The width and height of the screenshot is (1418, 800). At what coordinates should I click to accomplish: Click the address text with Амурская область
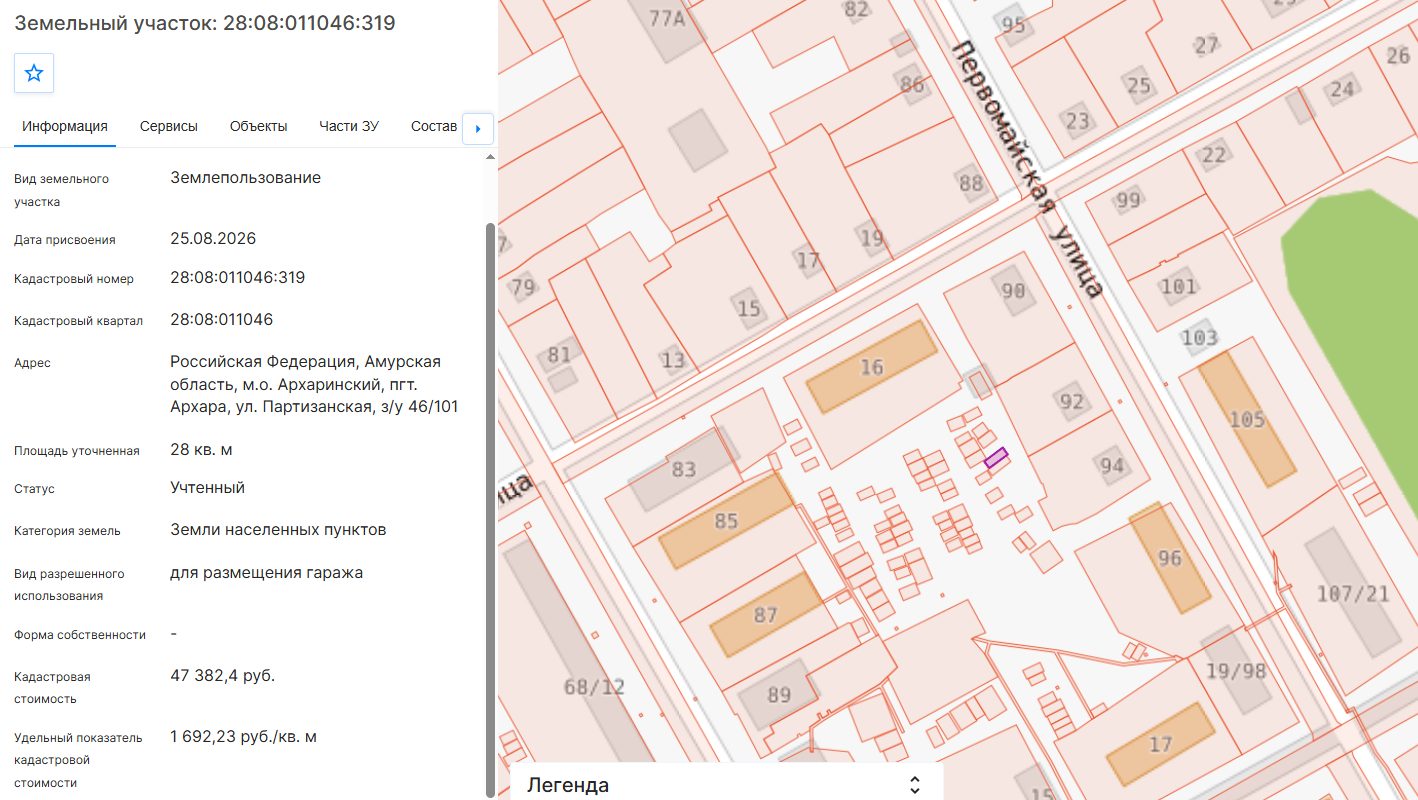tap(314, 384)
